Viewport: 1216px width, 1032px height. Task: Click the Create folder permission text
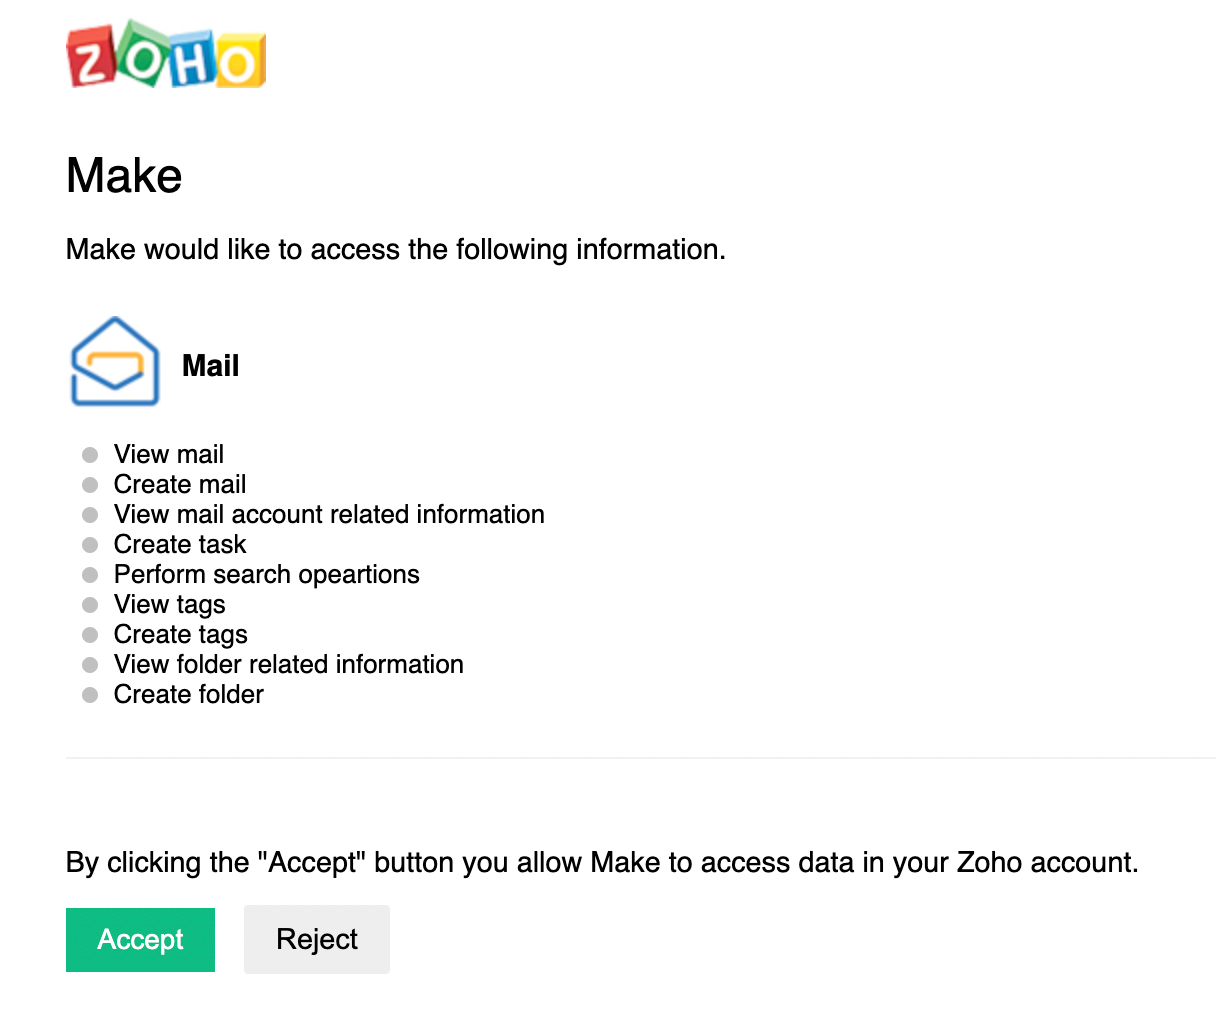(189, 694)
